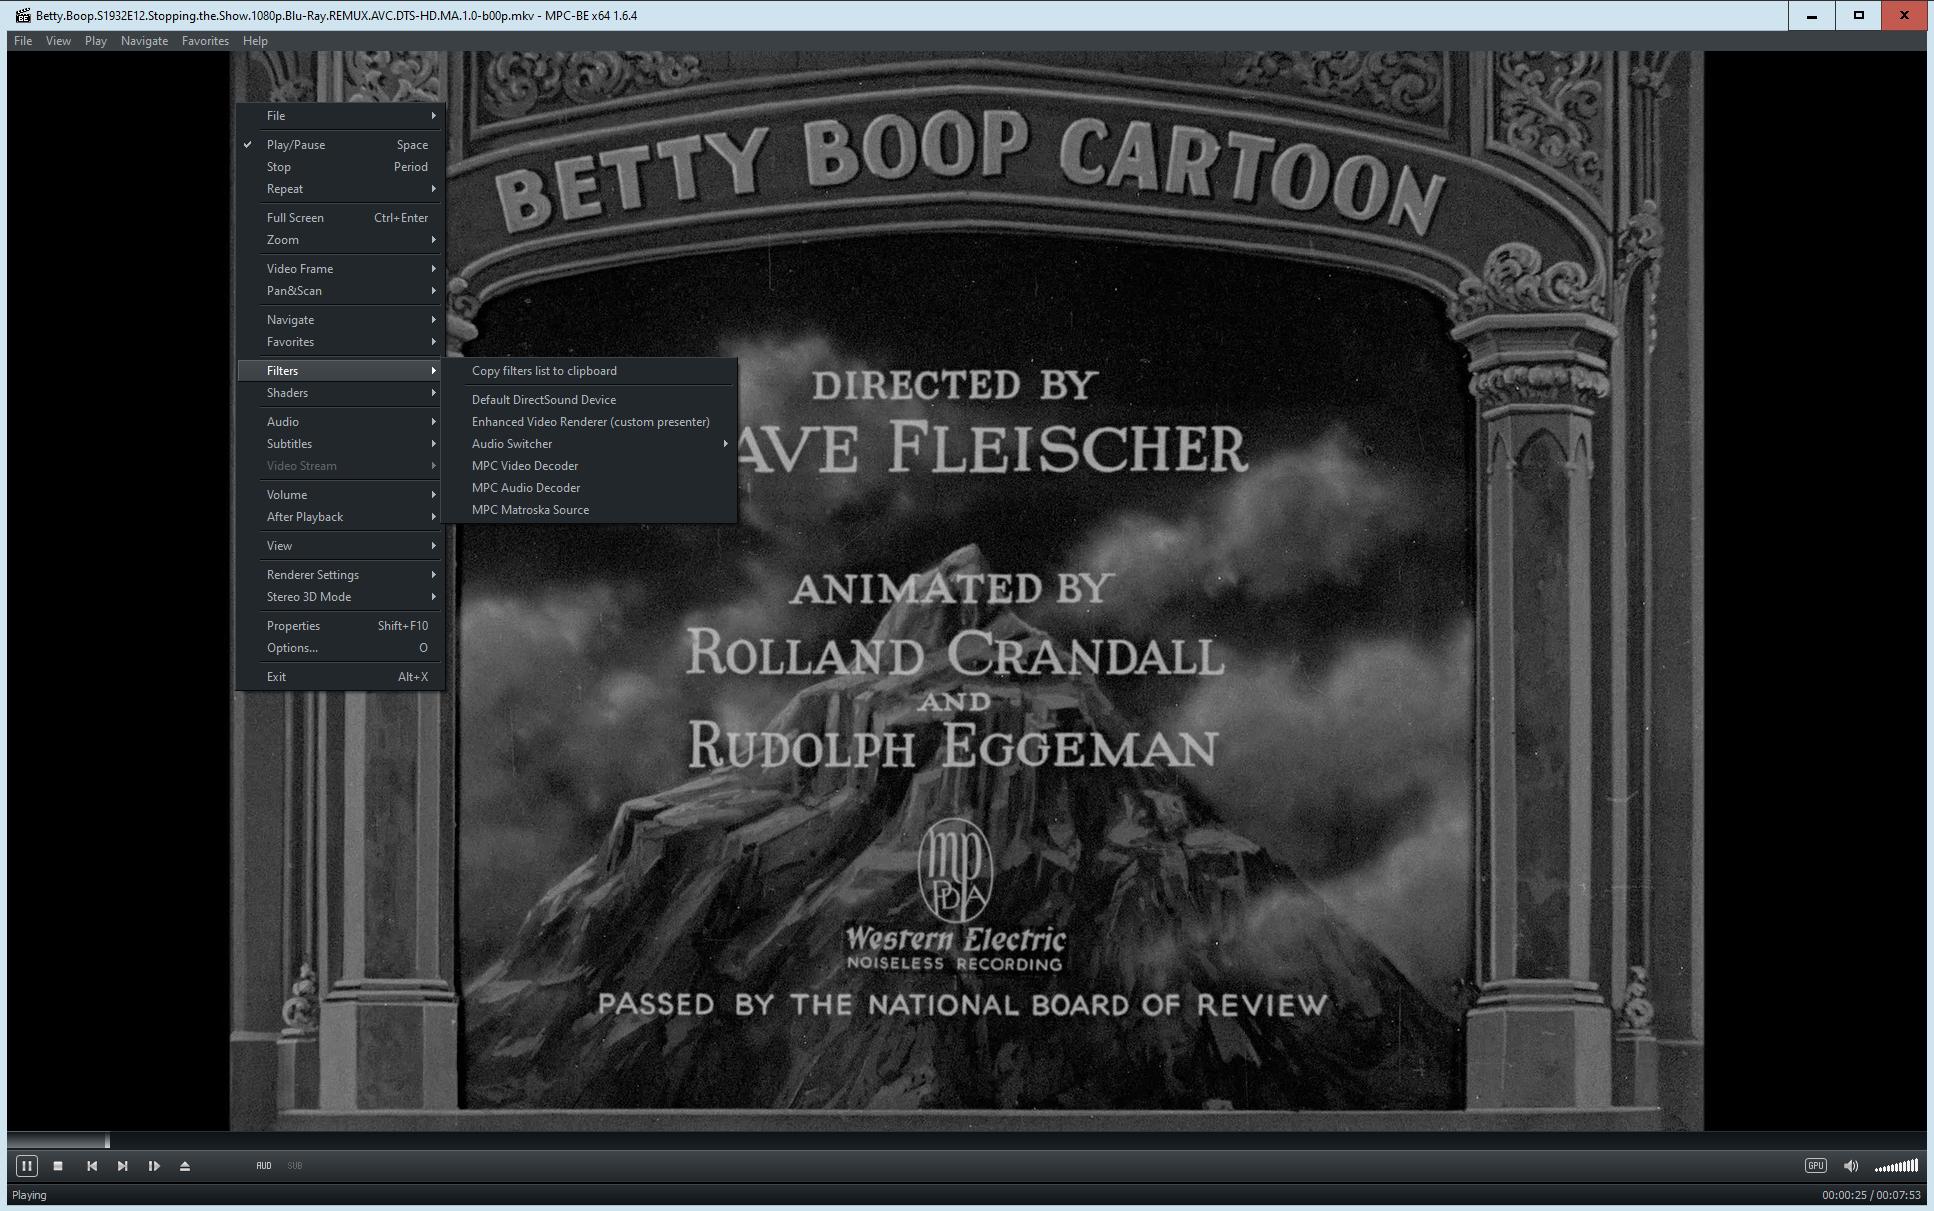Click Copy filters list to clipboard

(x=544, y=371)
